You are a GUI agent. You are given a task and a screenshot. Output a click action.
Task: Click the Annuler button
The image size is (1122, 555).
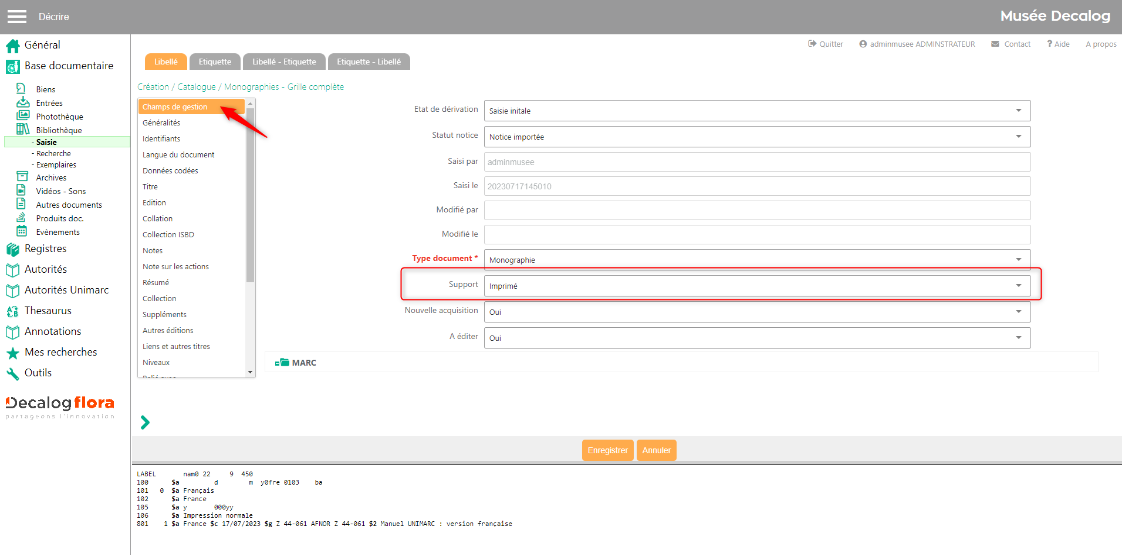[657, 451]
